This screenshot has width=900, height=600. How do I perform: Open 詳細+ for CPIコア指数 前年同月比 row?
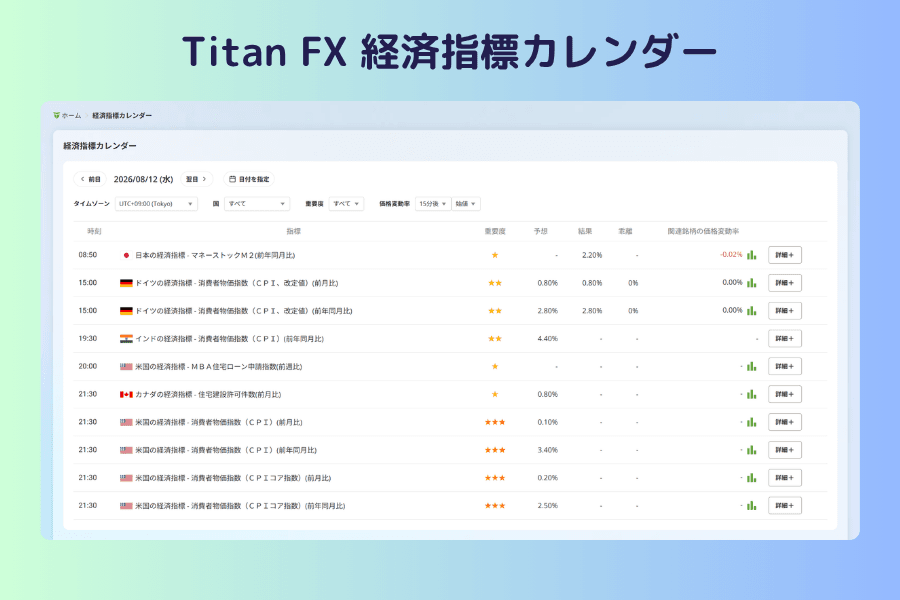[x=785, y=505]
